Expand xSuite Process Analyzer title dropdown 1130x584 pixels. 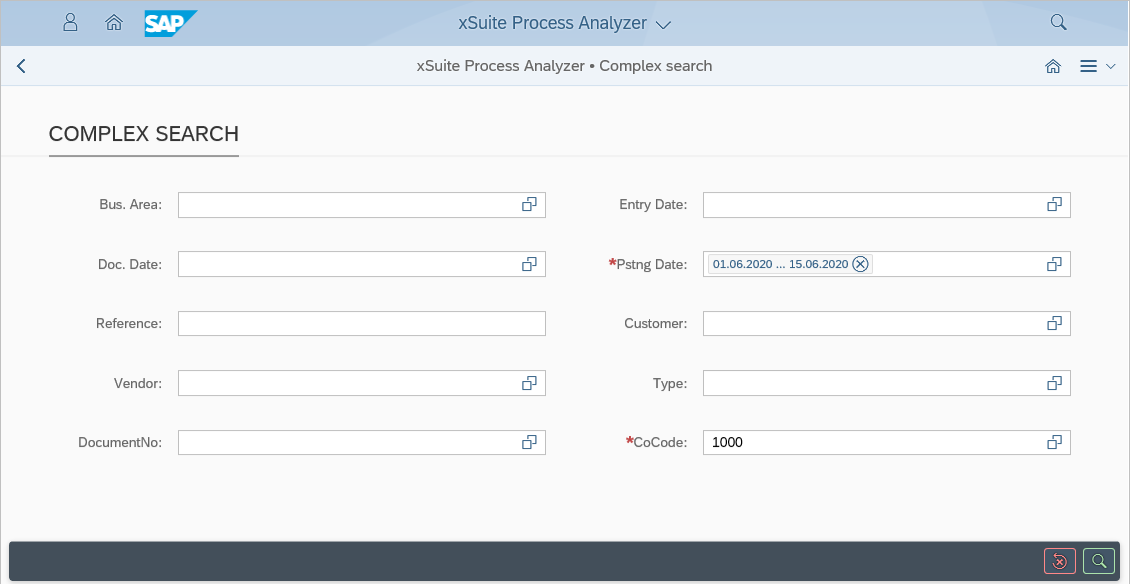[663, 23]
